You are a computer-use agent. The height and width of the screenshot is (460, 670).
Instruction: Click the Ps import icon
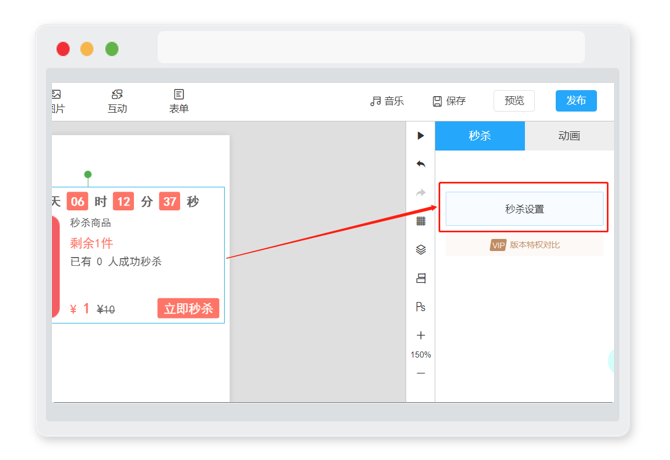421,307
